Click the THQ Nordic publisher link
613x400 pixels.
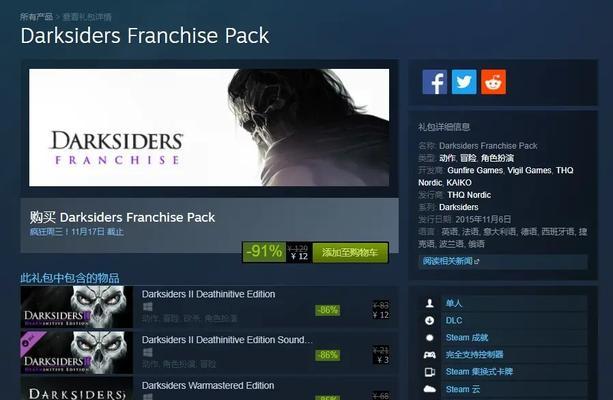point(469,195)
